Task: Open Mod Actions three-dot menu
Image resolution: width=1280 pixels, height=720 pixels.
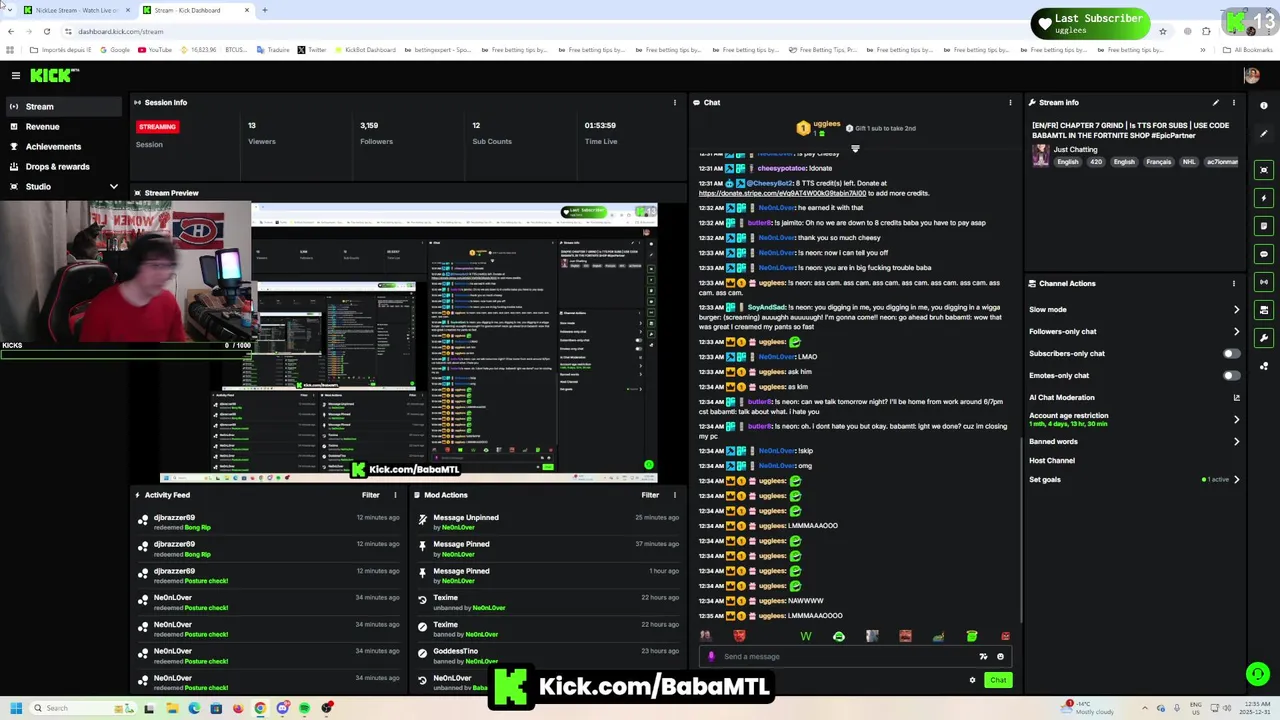Action: coord(674,495)
